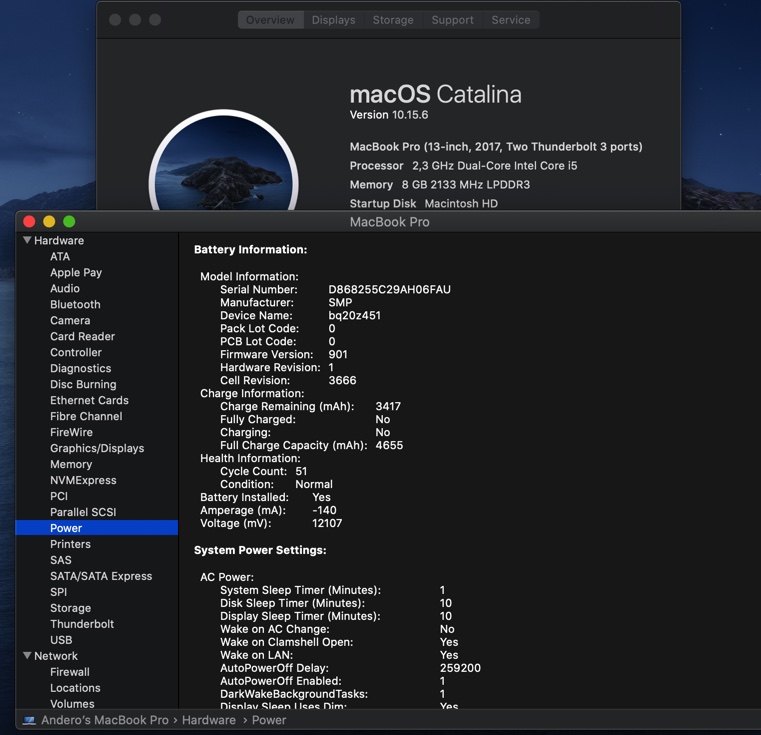761x735 pixels.
Task: Select Graphics/Displays in the sidebar
Action: tap(97, 449)
